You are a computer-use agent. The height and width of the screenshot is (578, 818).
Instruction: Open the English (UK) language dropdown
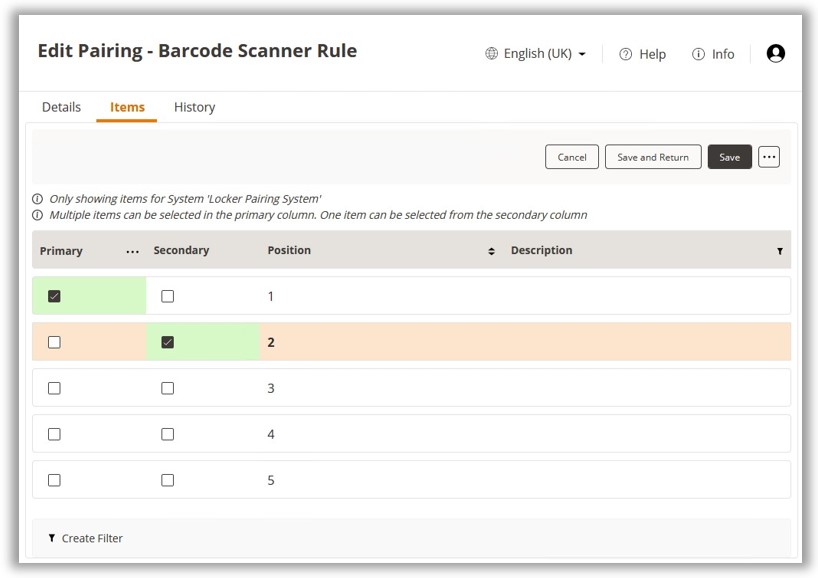(544, 54)
